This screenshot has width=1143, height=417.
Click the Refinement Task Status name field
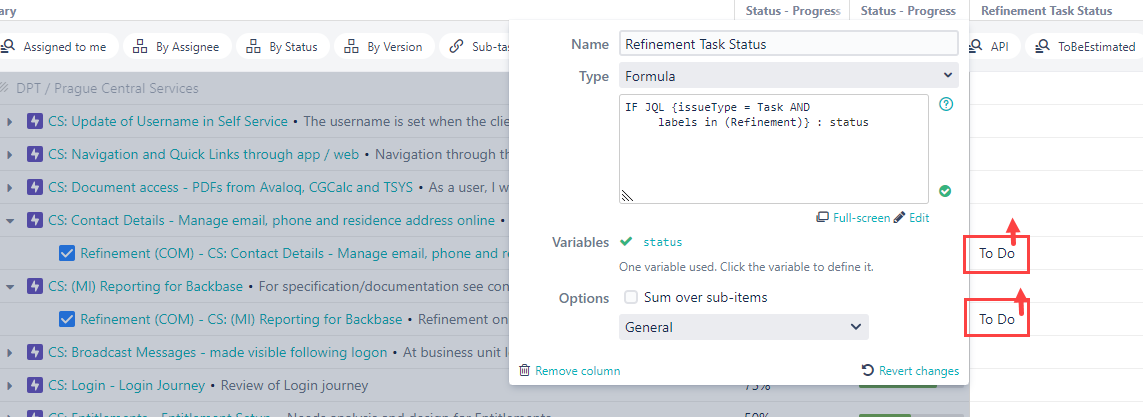click(x=788, y=44)
